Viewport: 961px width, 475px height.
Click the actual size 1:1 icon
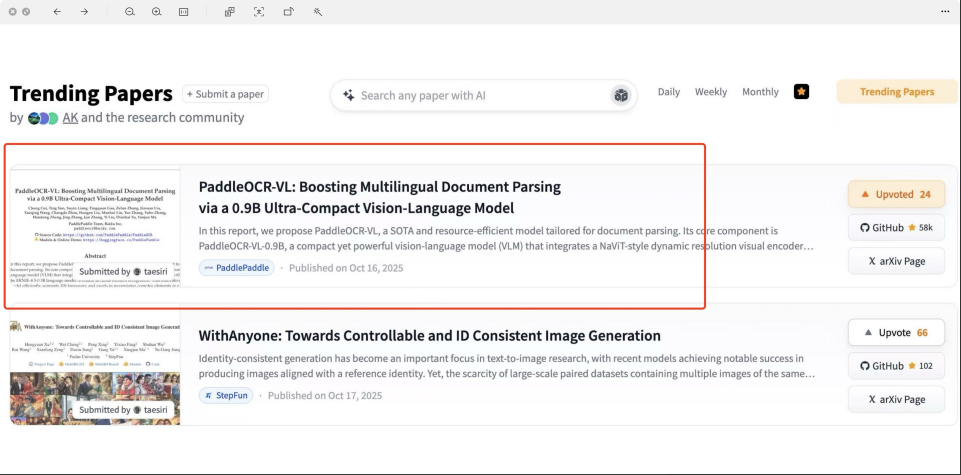pyautogui.click(x=183, y=12)
